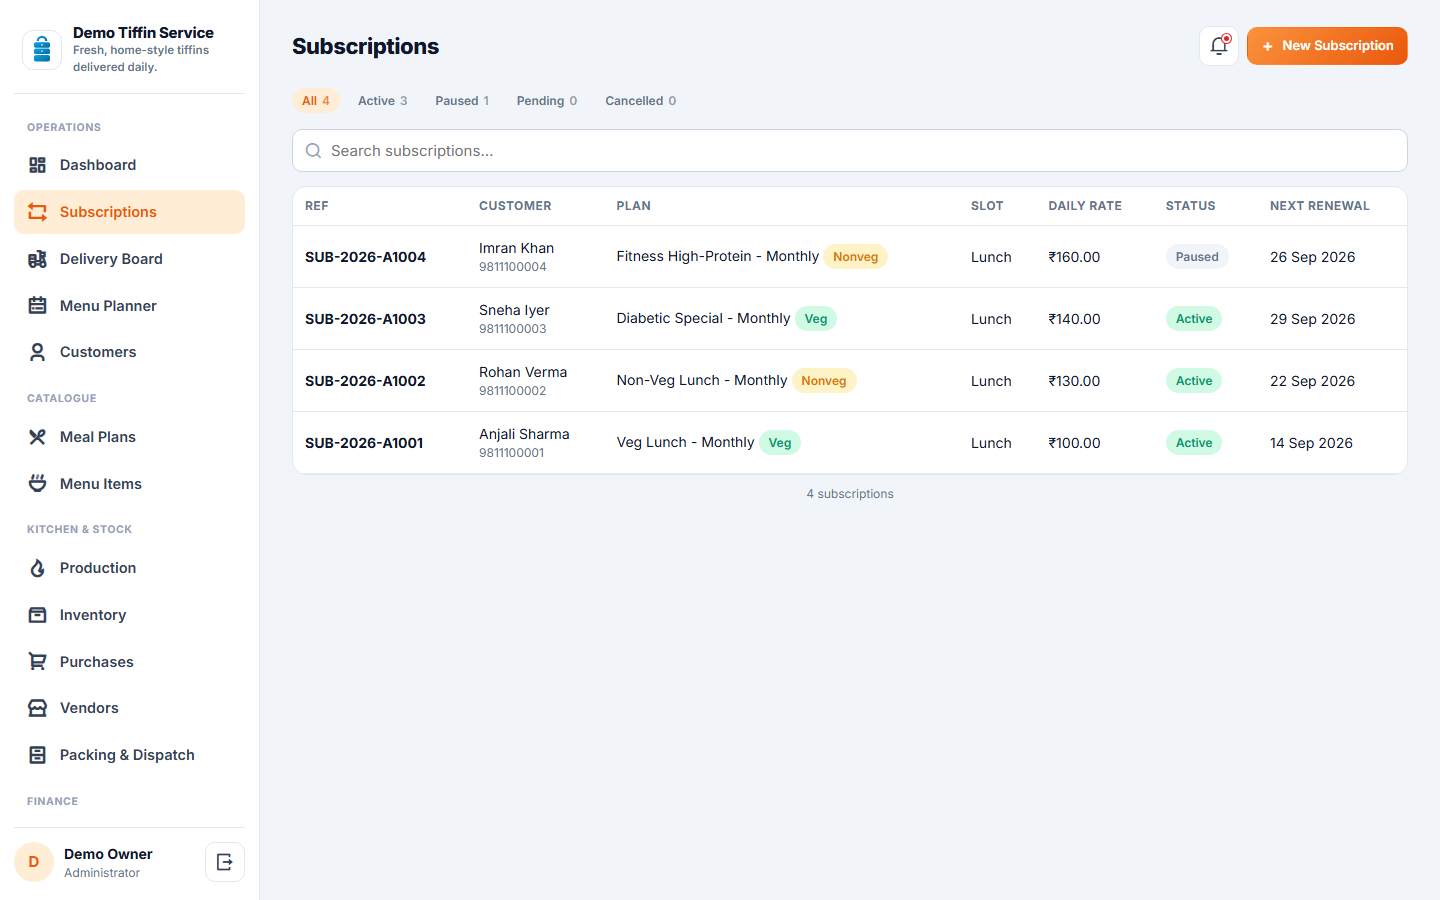Select the Pending tab
This screenshot has width=1440, height=900.
(x=547, y=101)
